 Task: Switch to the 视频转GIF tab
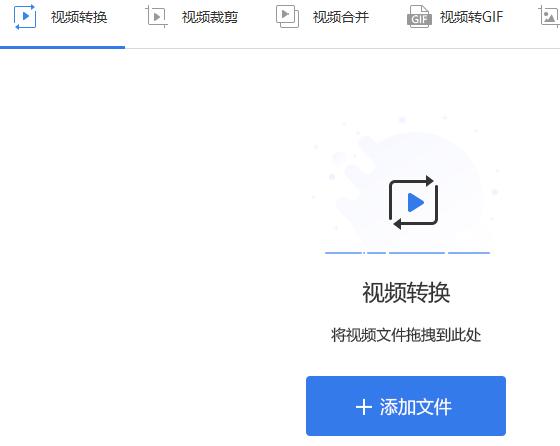471,17
